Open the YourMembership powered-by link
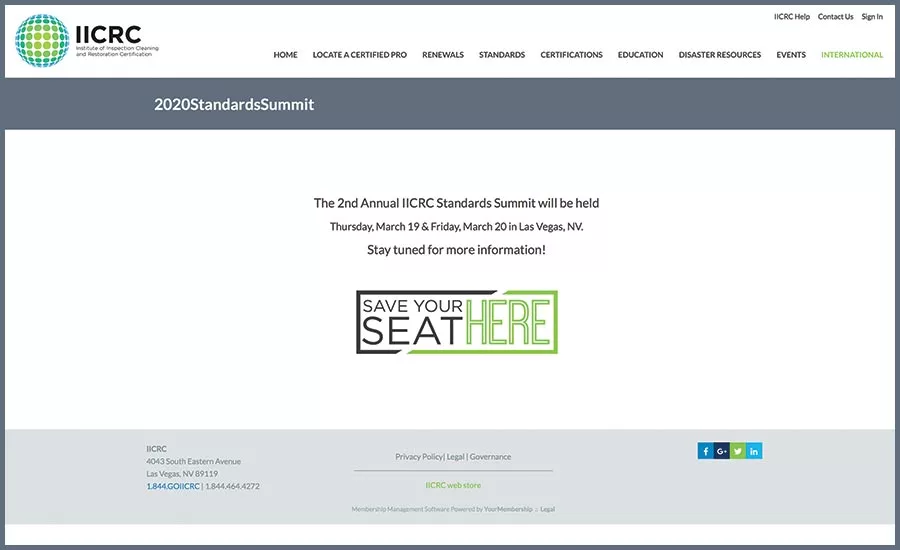Viewport: 900px width, 550px height. (508, 509)
